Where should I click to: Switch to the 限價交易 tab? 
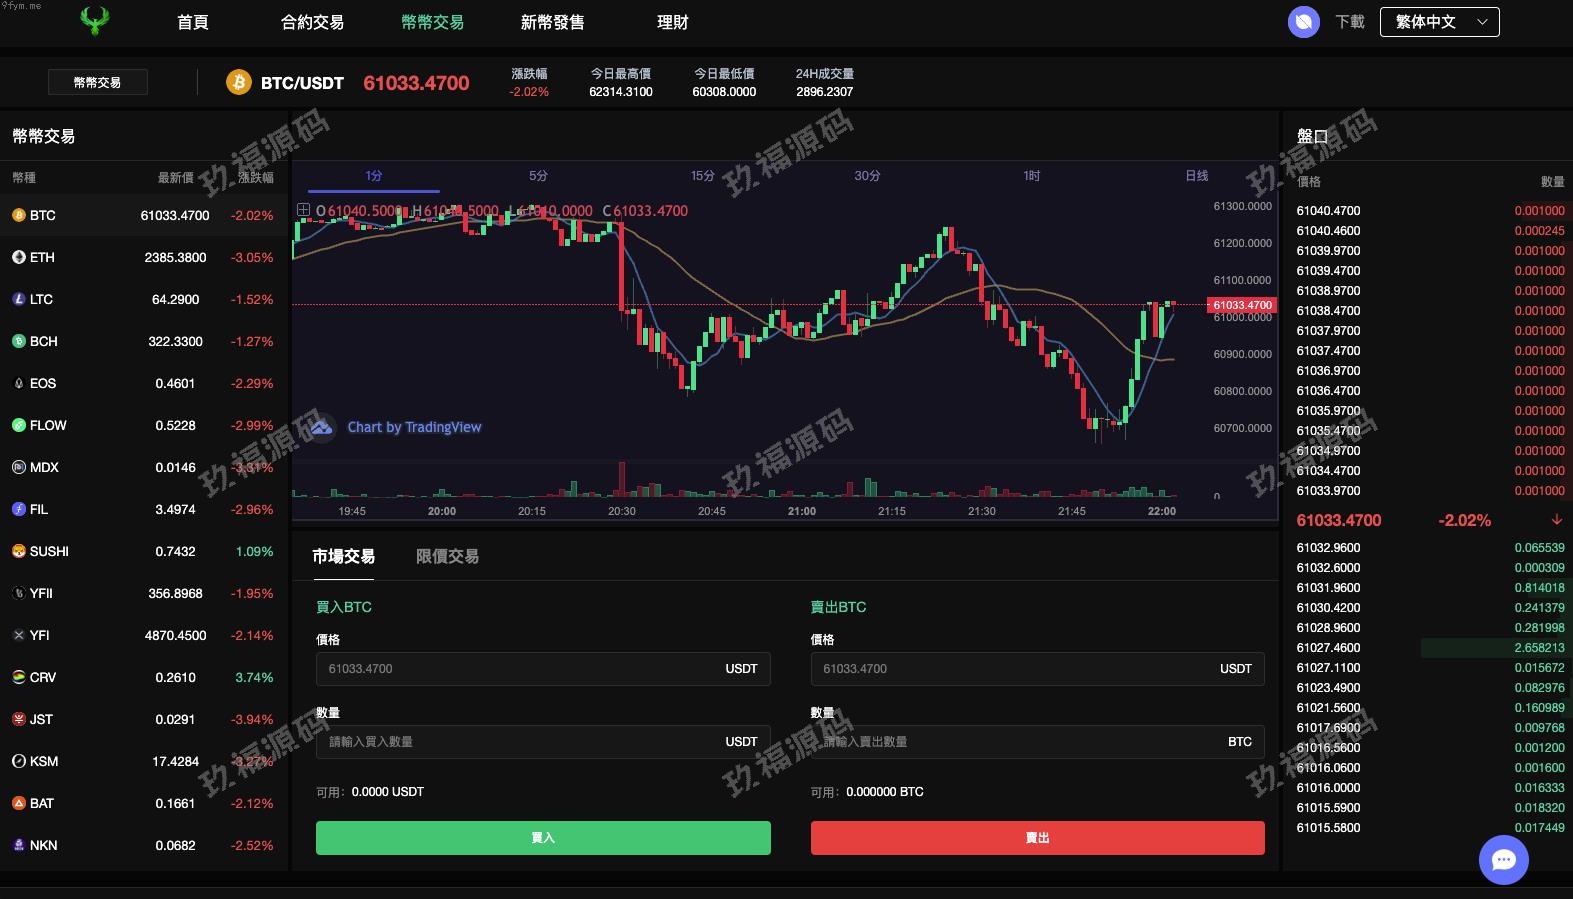coord(447,556)
